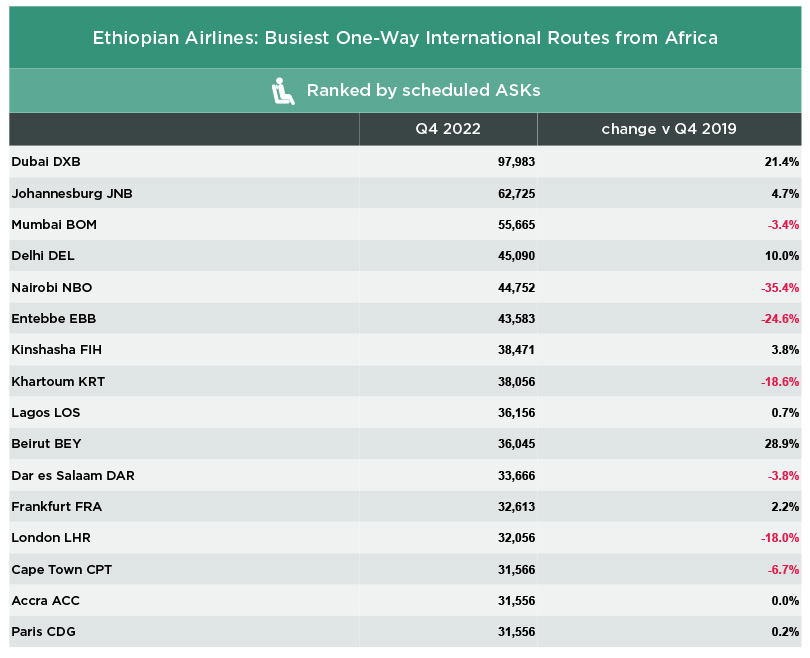
Task: Click the Q4 2022 column header
Action: point(448,129)
